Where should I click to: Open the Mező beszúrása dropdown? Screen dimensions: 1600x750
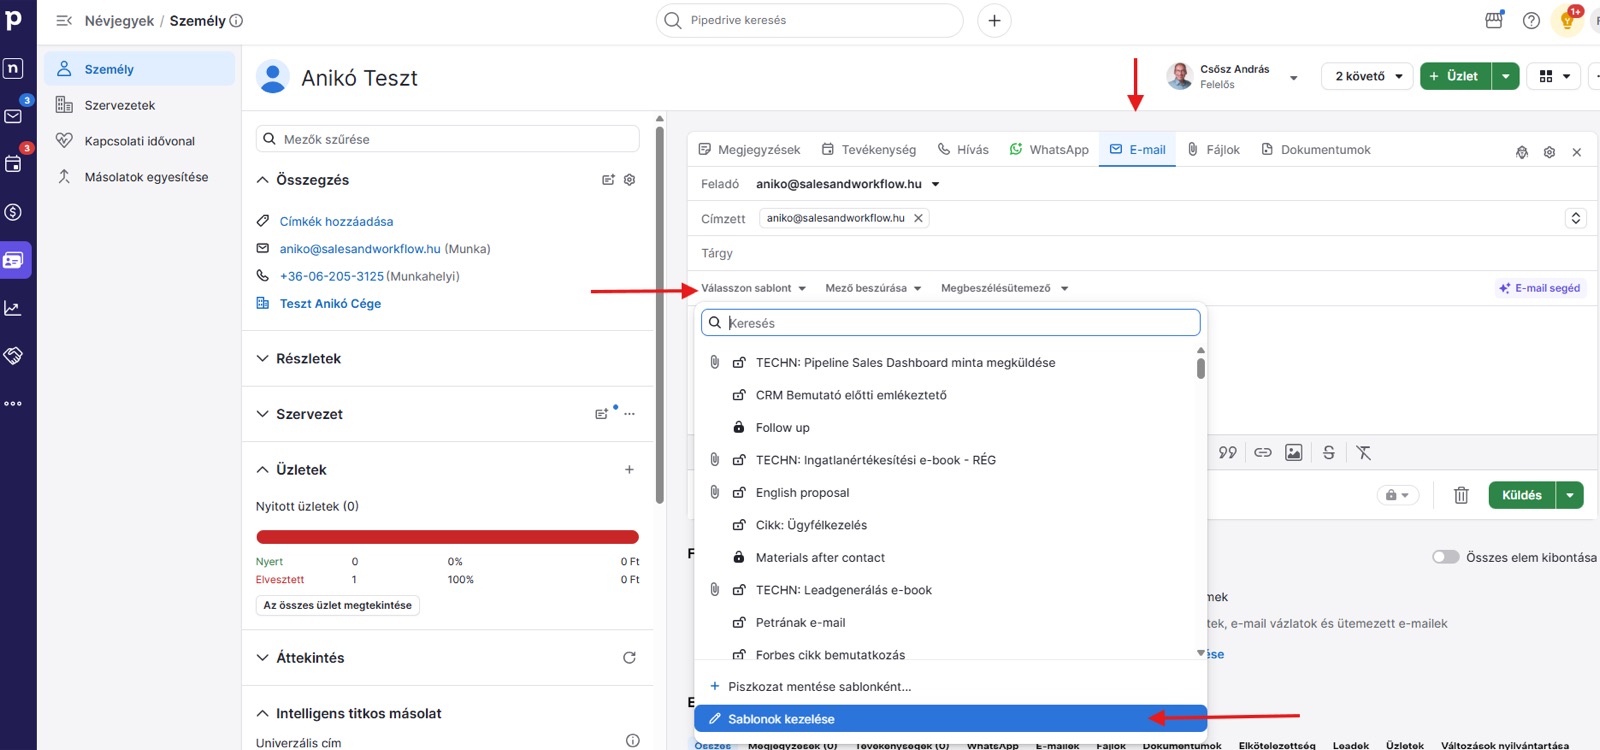tap(873, 288)
